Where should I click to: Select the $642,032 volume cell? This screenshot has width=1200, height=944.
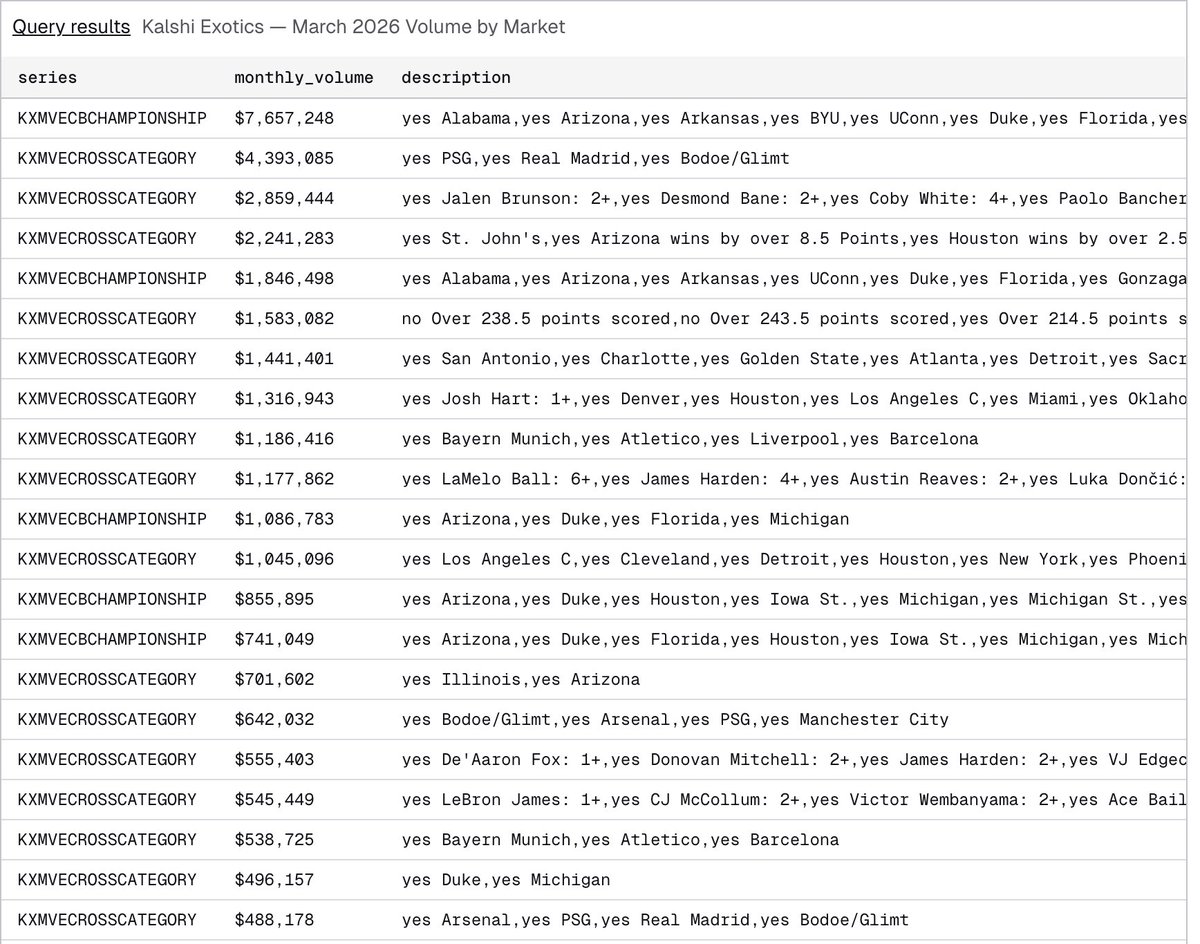pyautogui.click(x=274, y=719)
